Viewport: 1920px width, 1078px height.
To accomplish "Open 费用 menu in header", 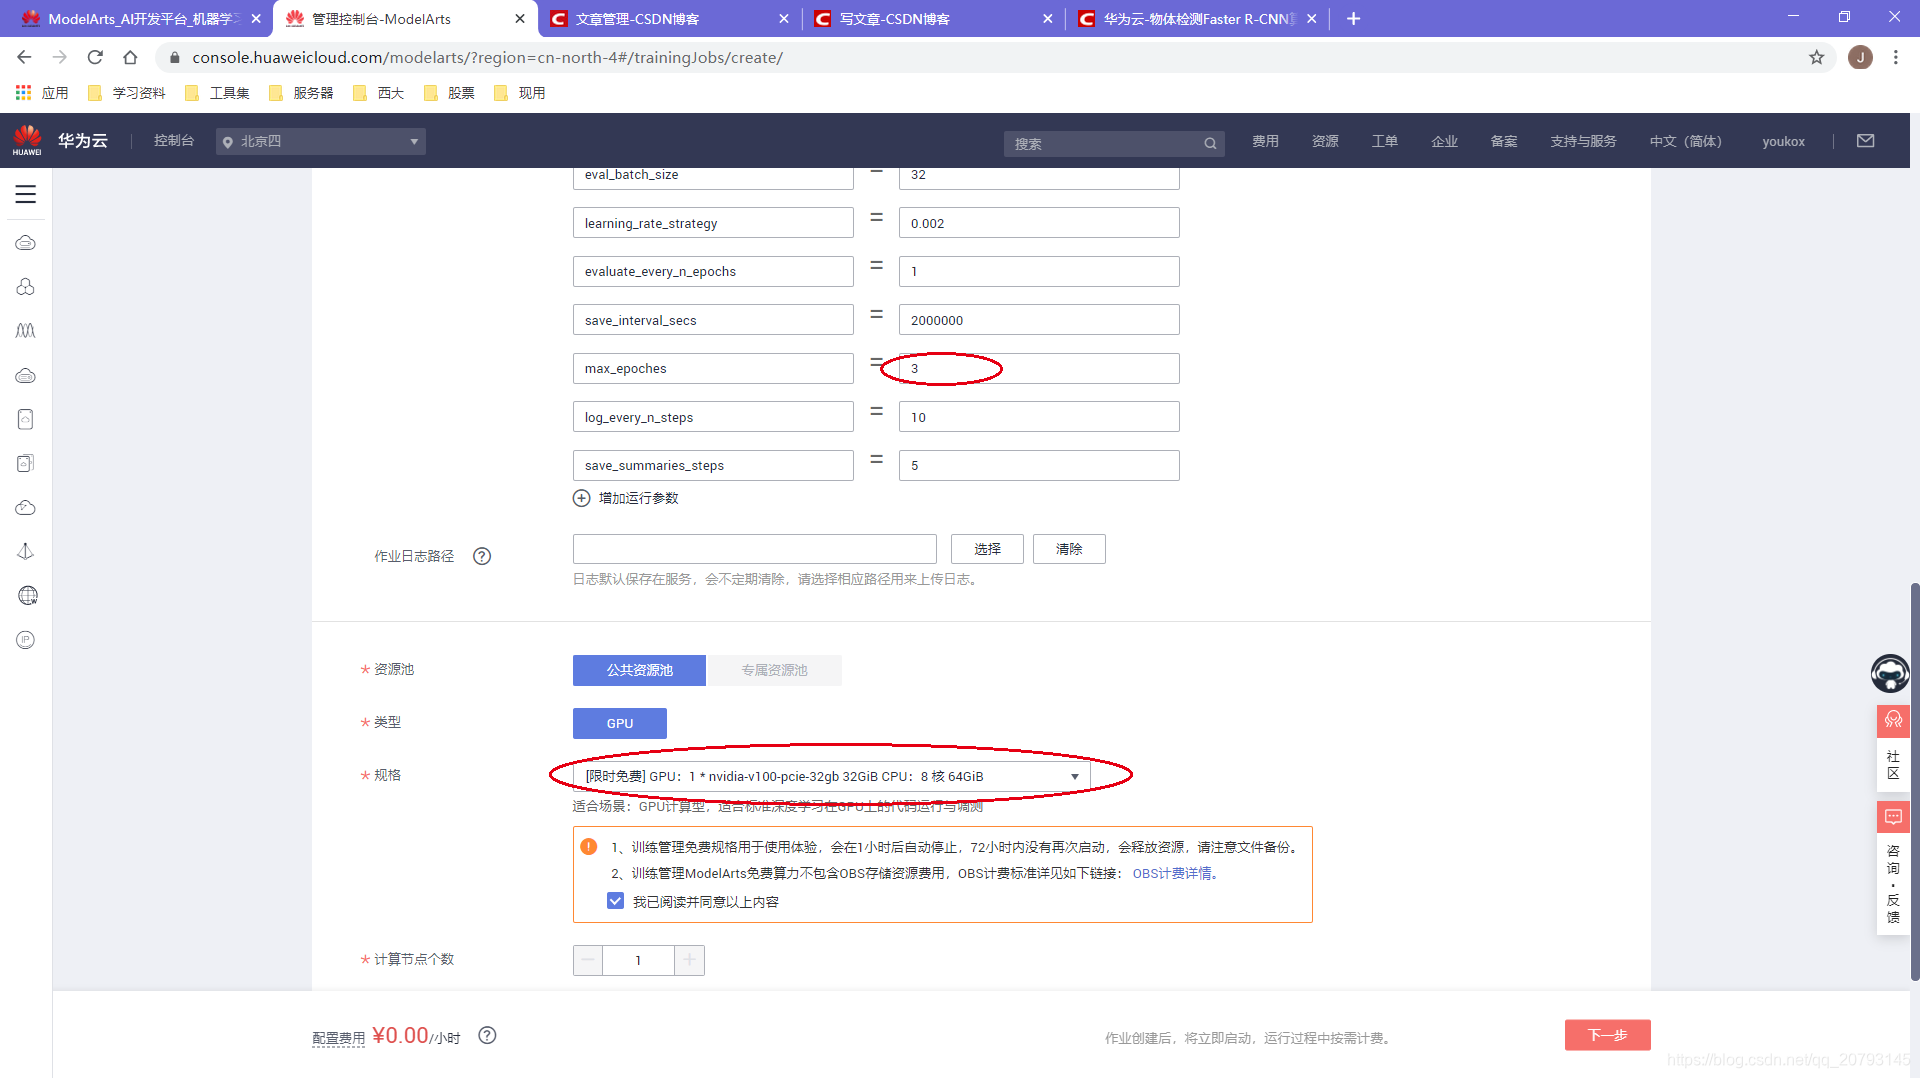I will point(1265,141).
